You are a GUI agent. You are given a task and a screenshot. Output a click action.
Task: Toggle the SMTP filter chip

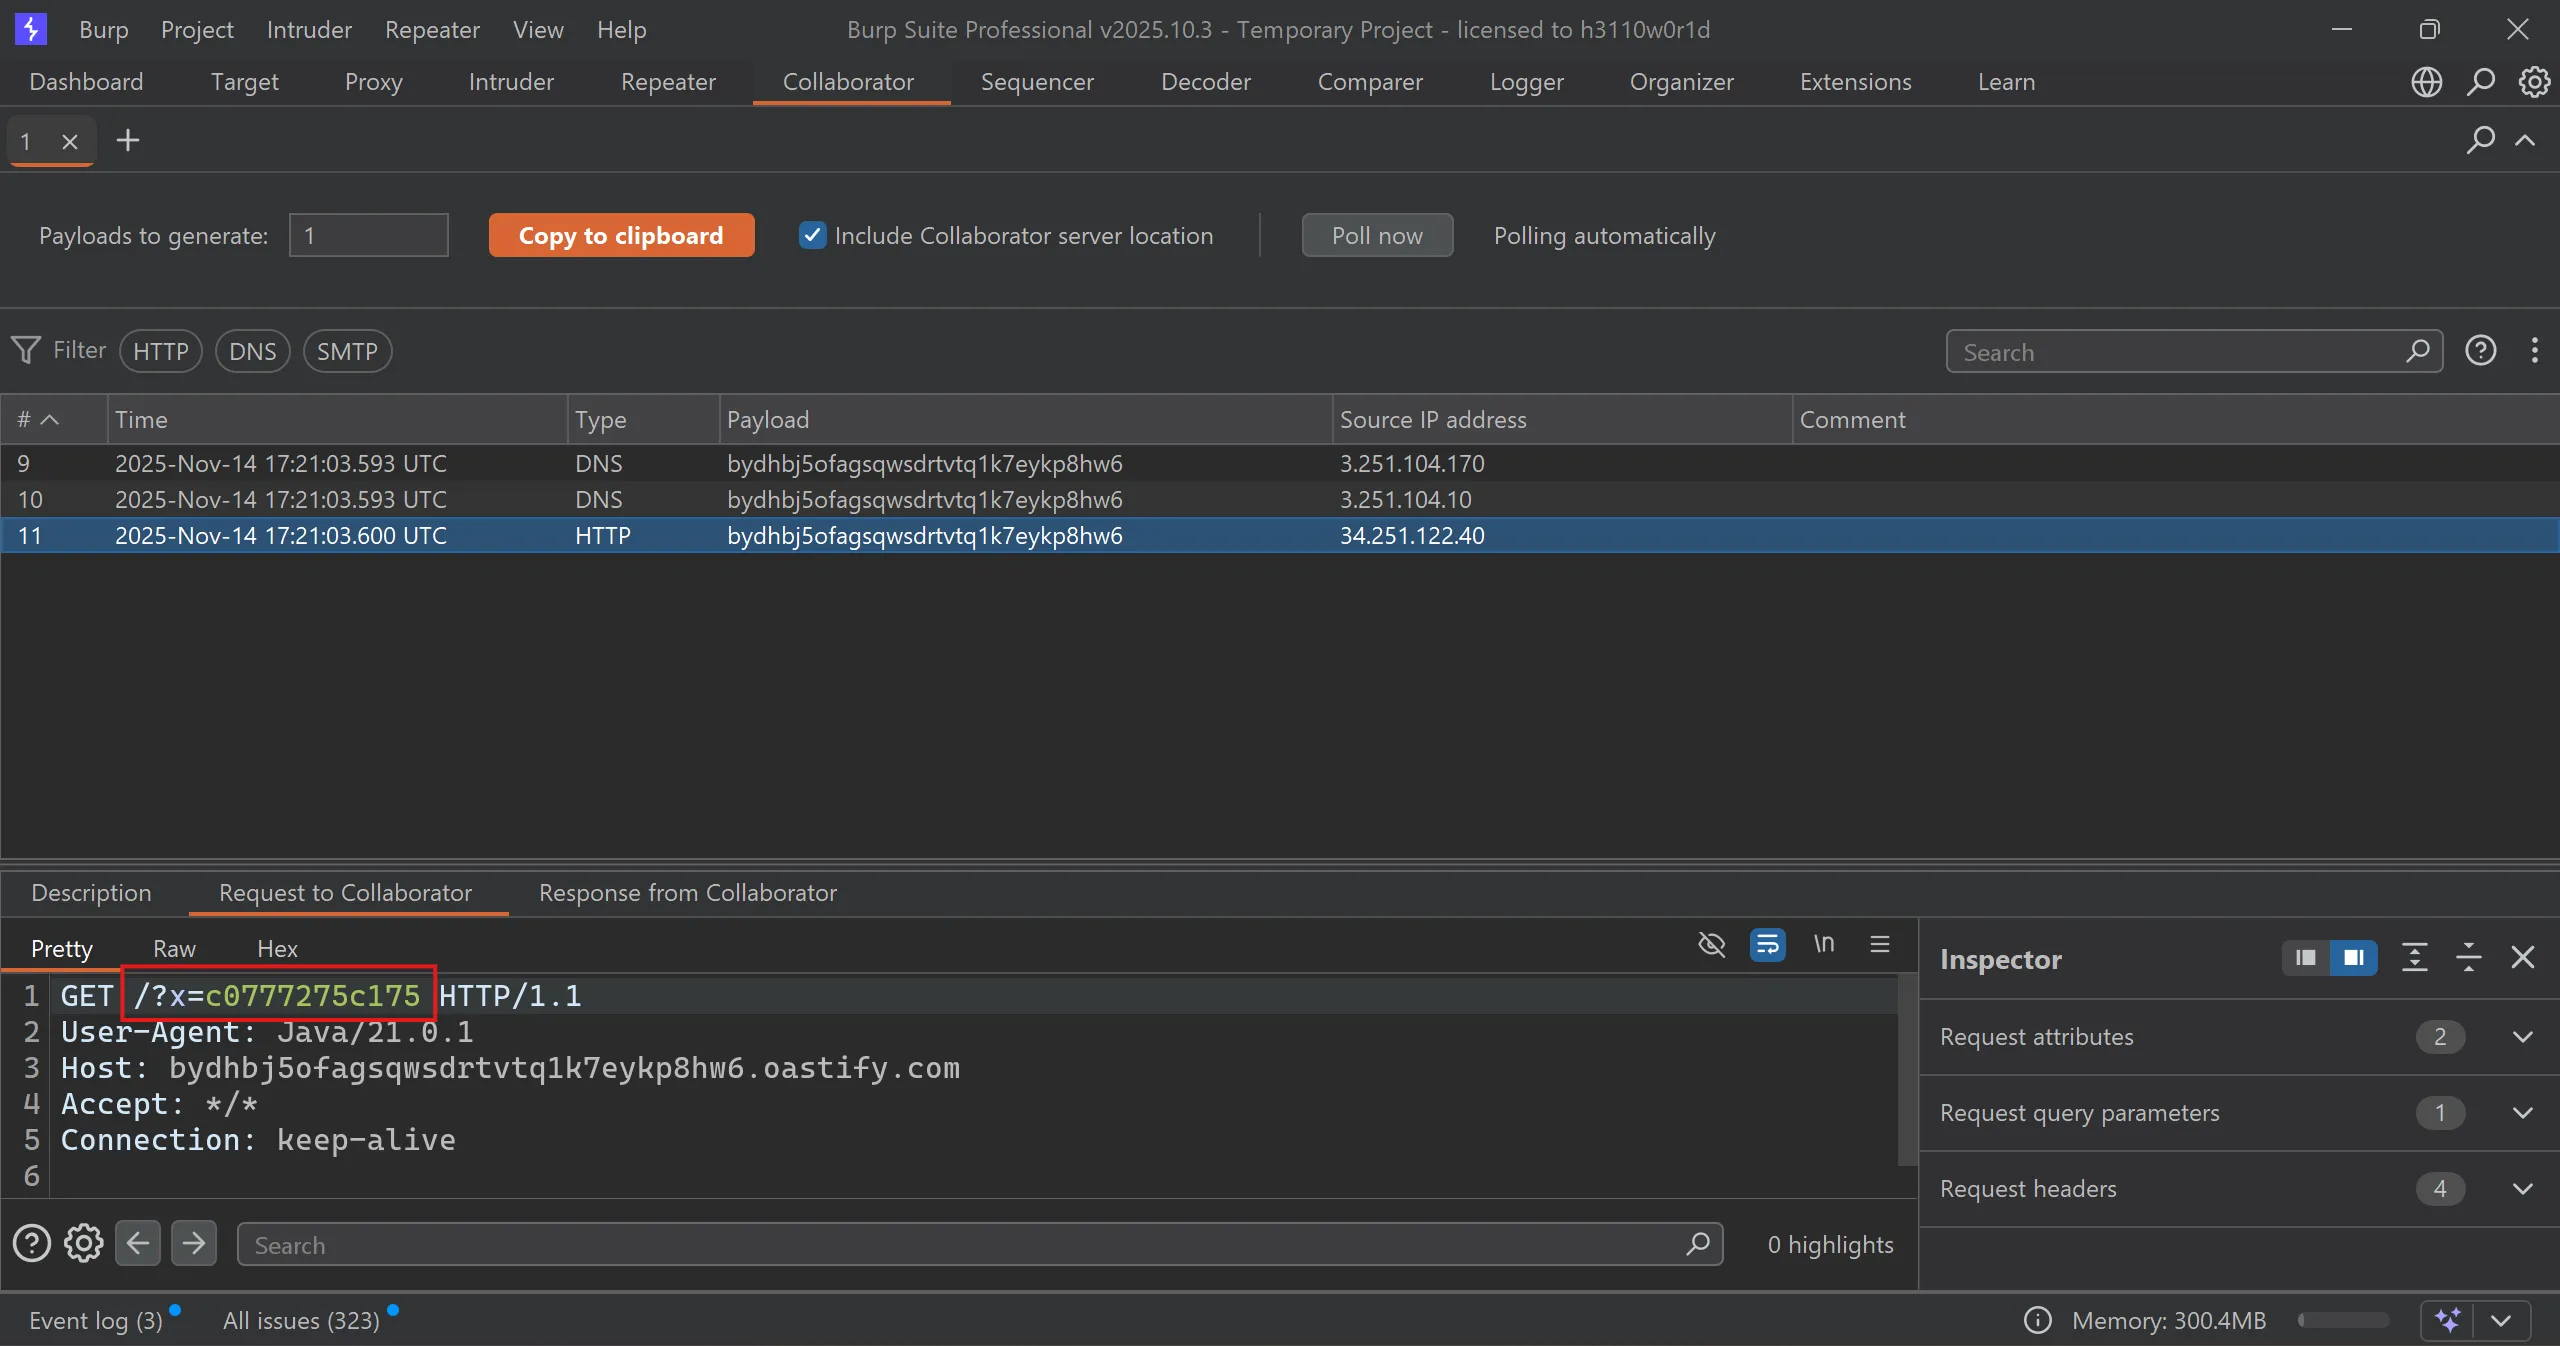pos(347,352)
